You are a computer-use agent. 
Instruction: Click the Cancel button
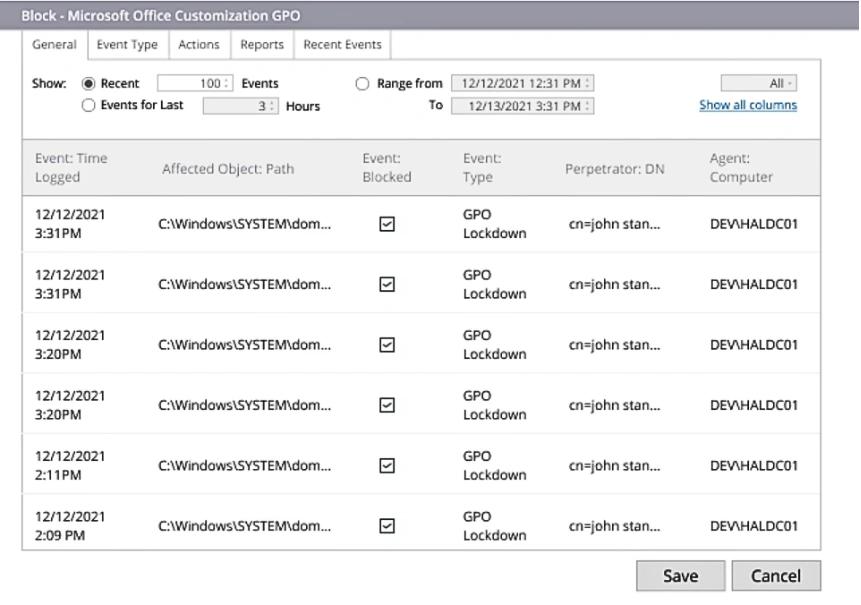click(x=776, y=575)
